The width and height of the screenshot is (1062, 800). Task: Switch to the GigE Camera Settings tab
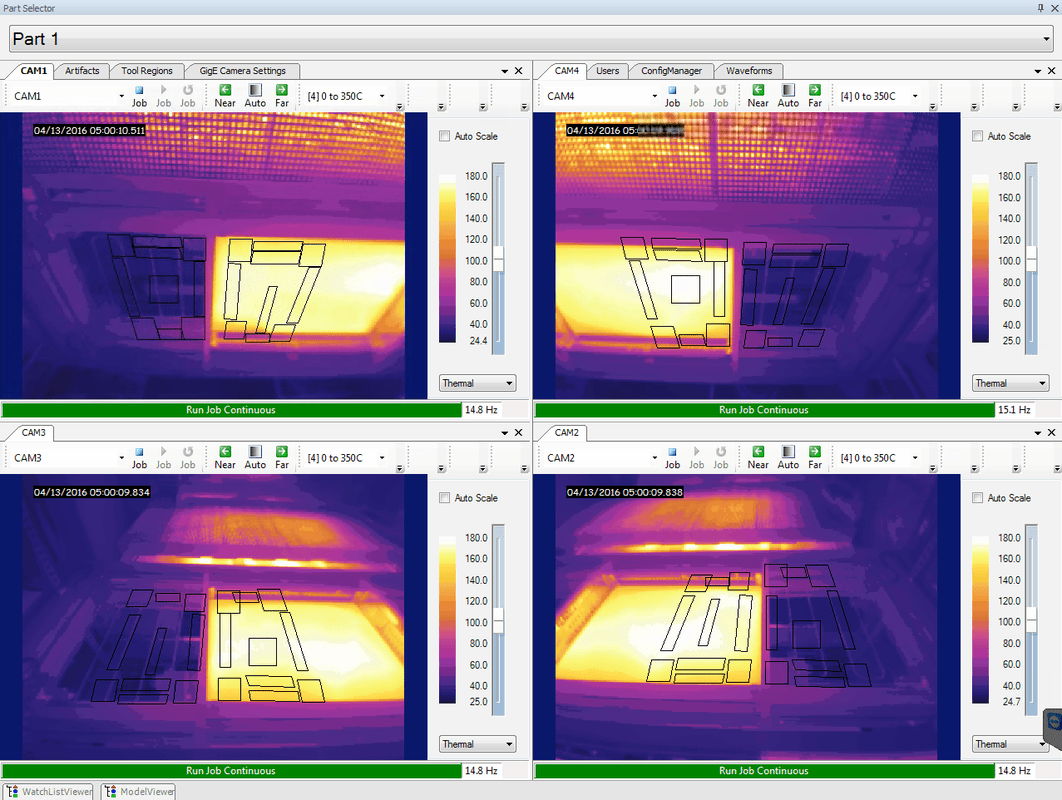coord(241,71)
